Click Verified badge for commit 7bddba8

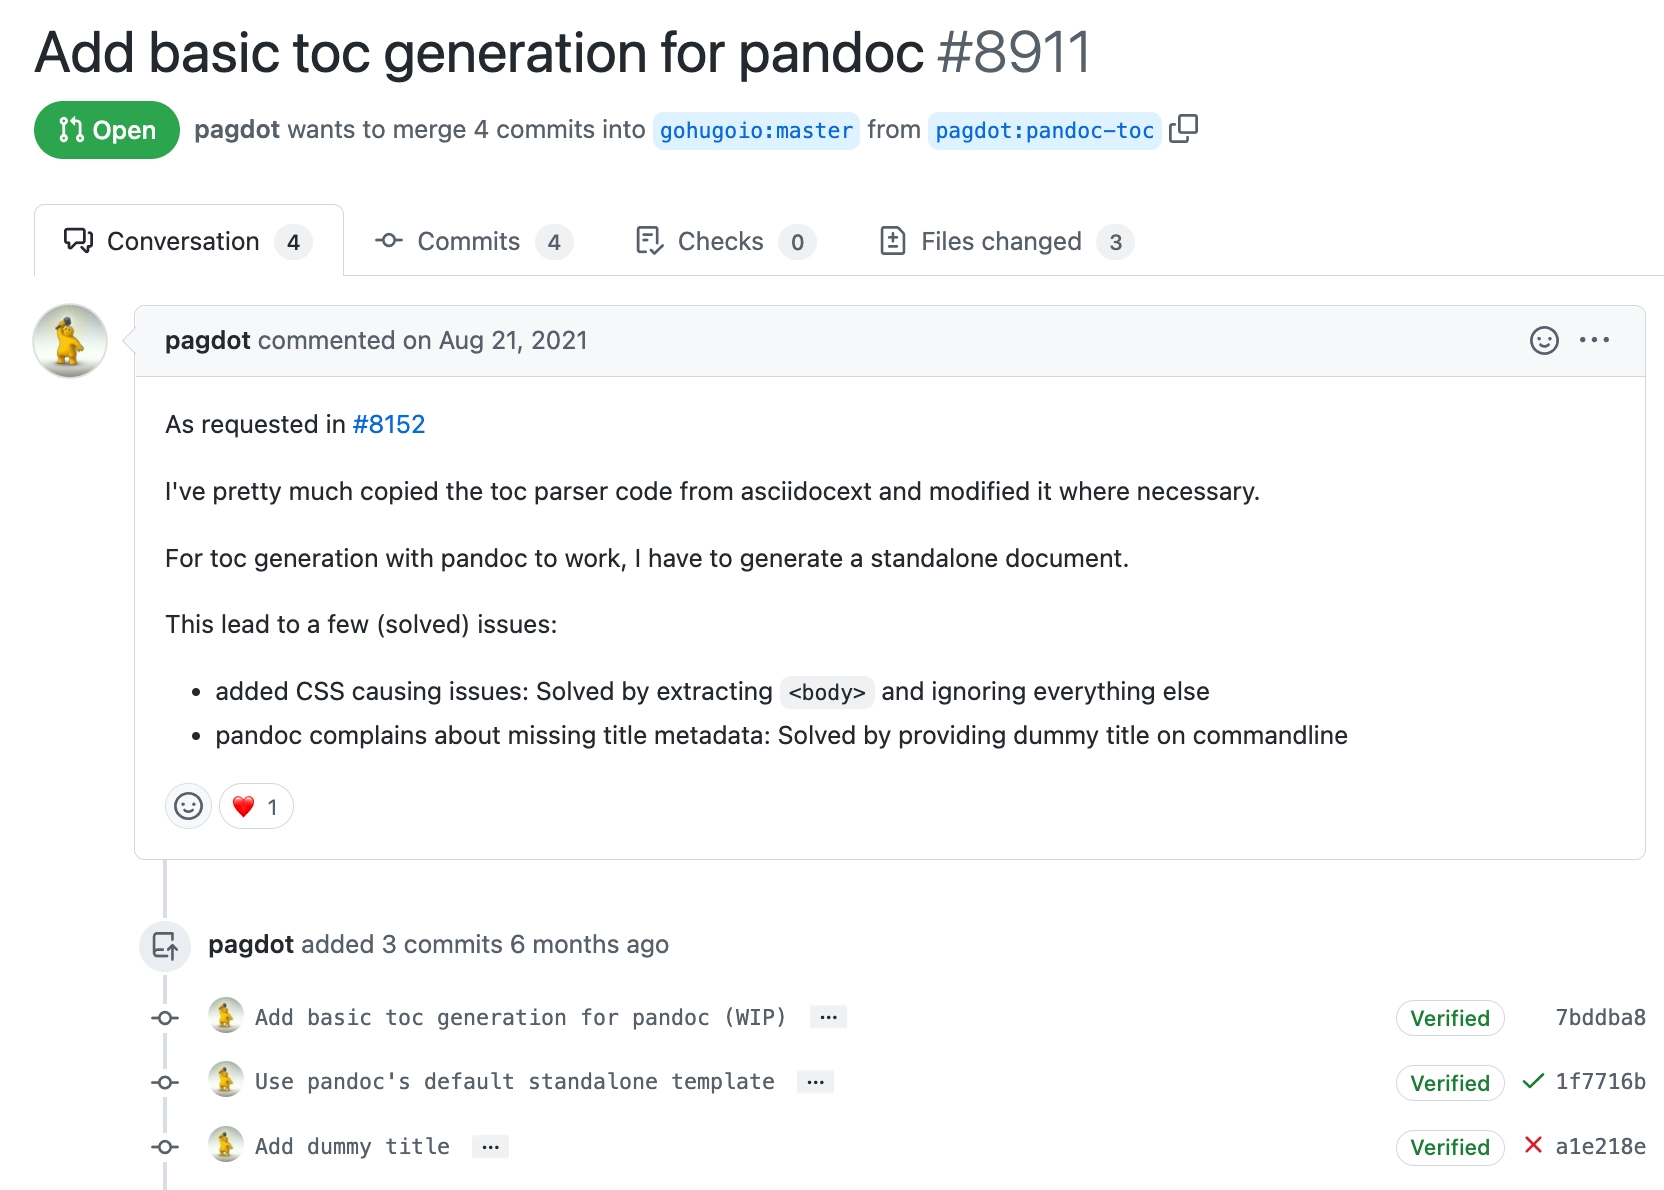(1449, 1018)
